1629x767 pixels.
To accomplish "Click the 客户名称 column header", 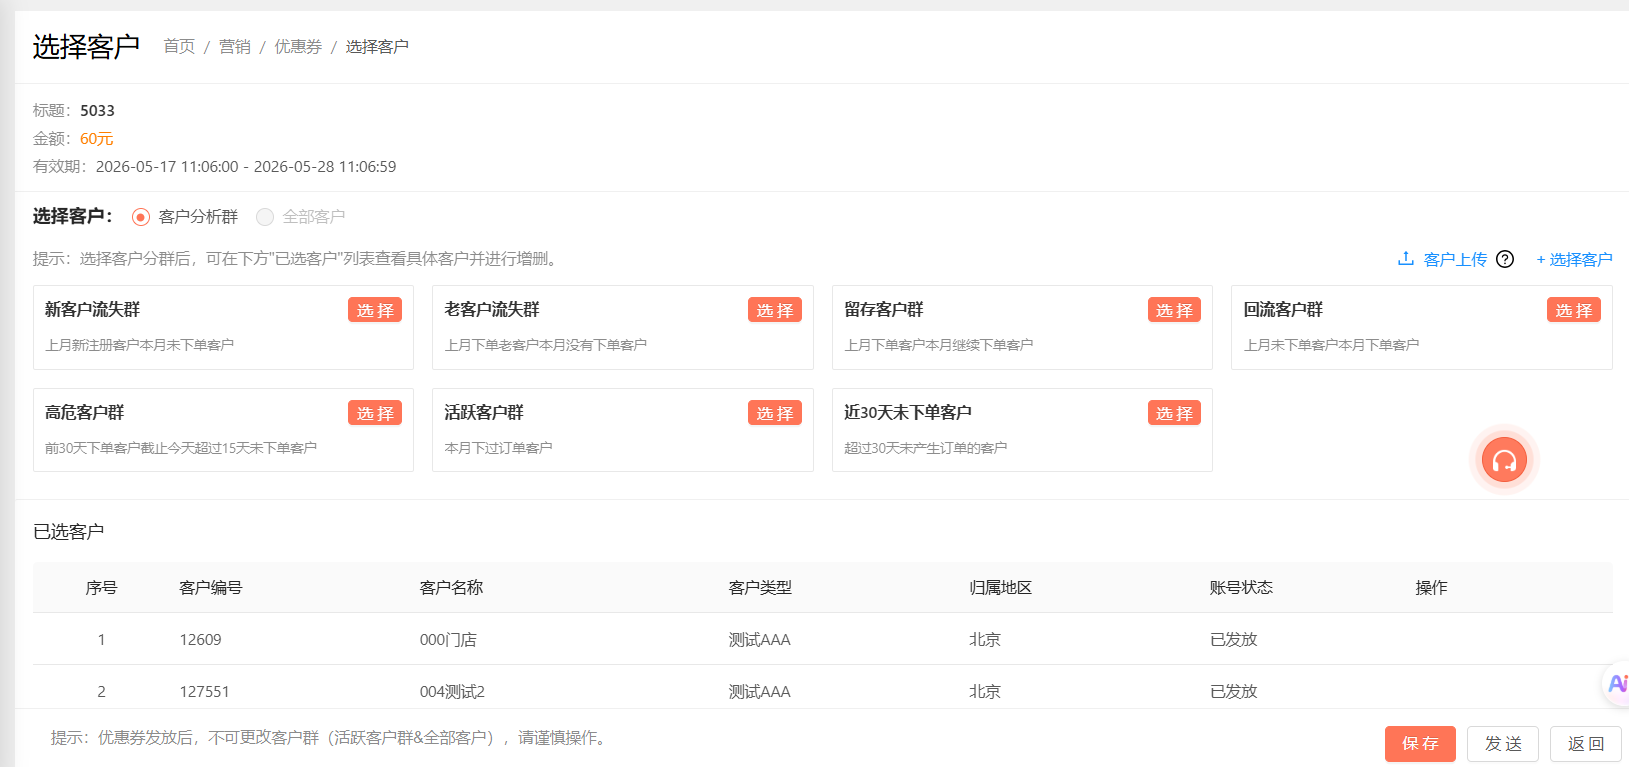I will coord(451,588).
